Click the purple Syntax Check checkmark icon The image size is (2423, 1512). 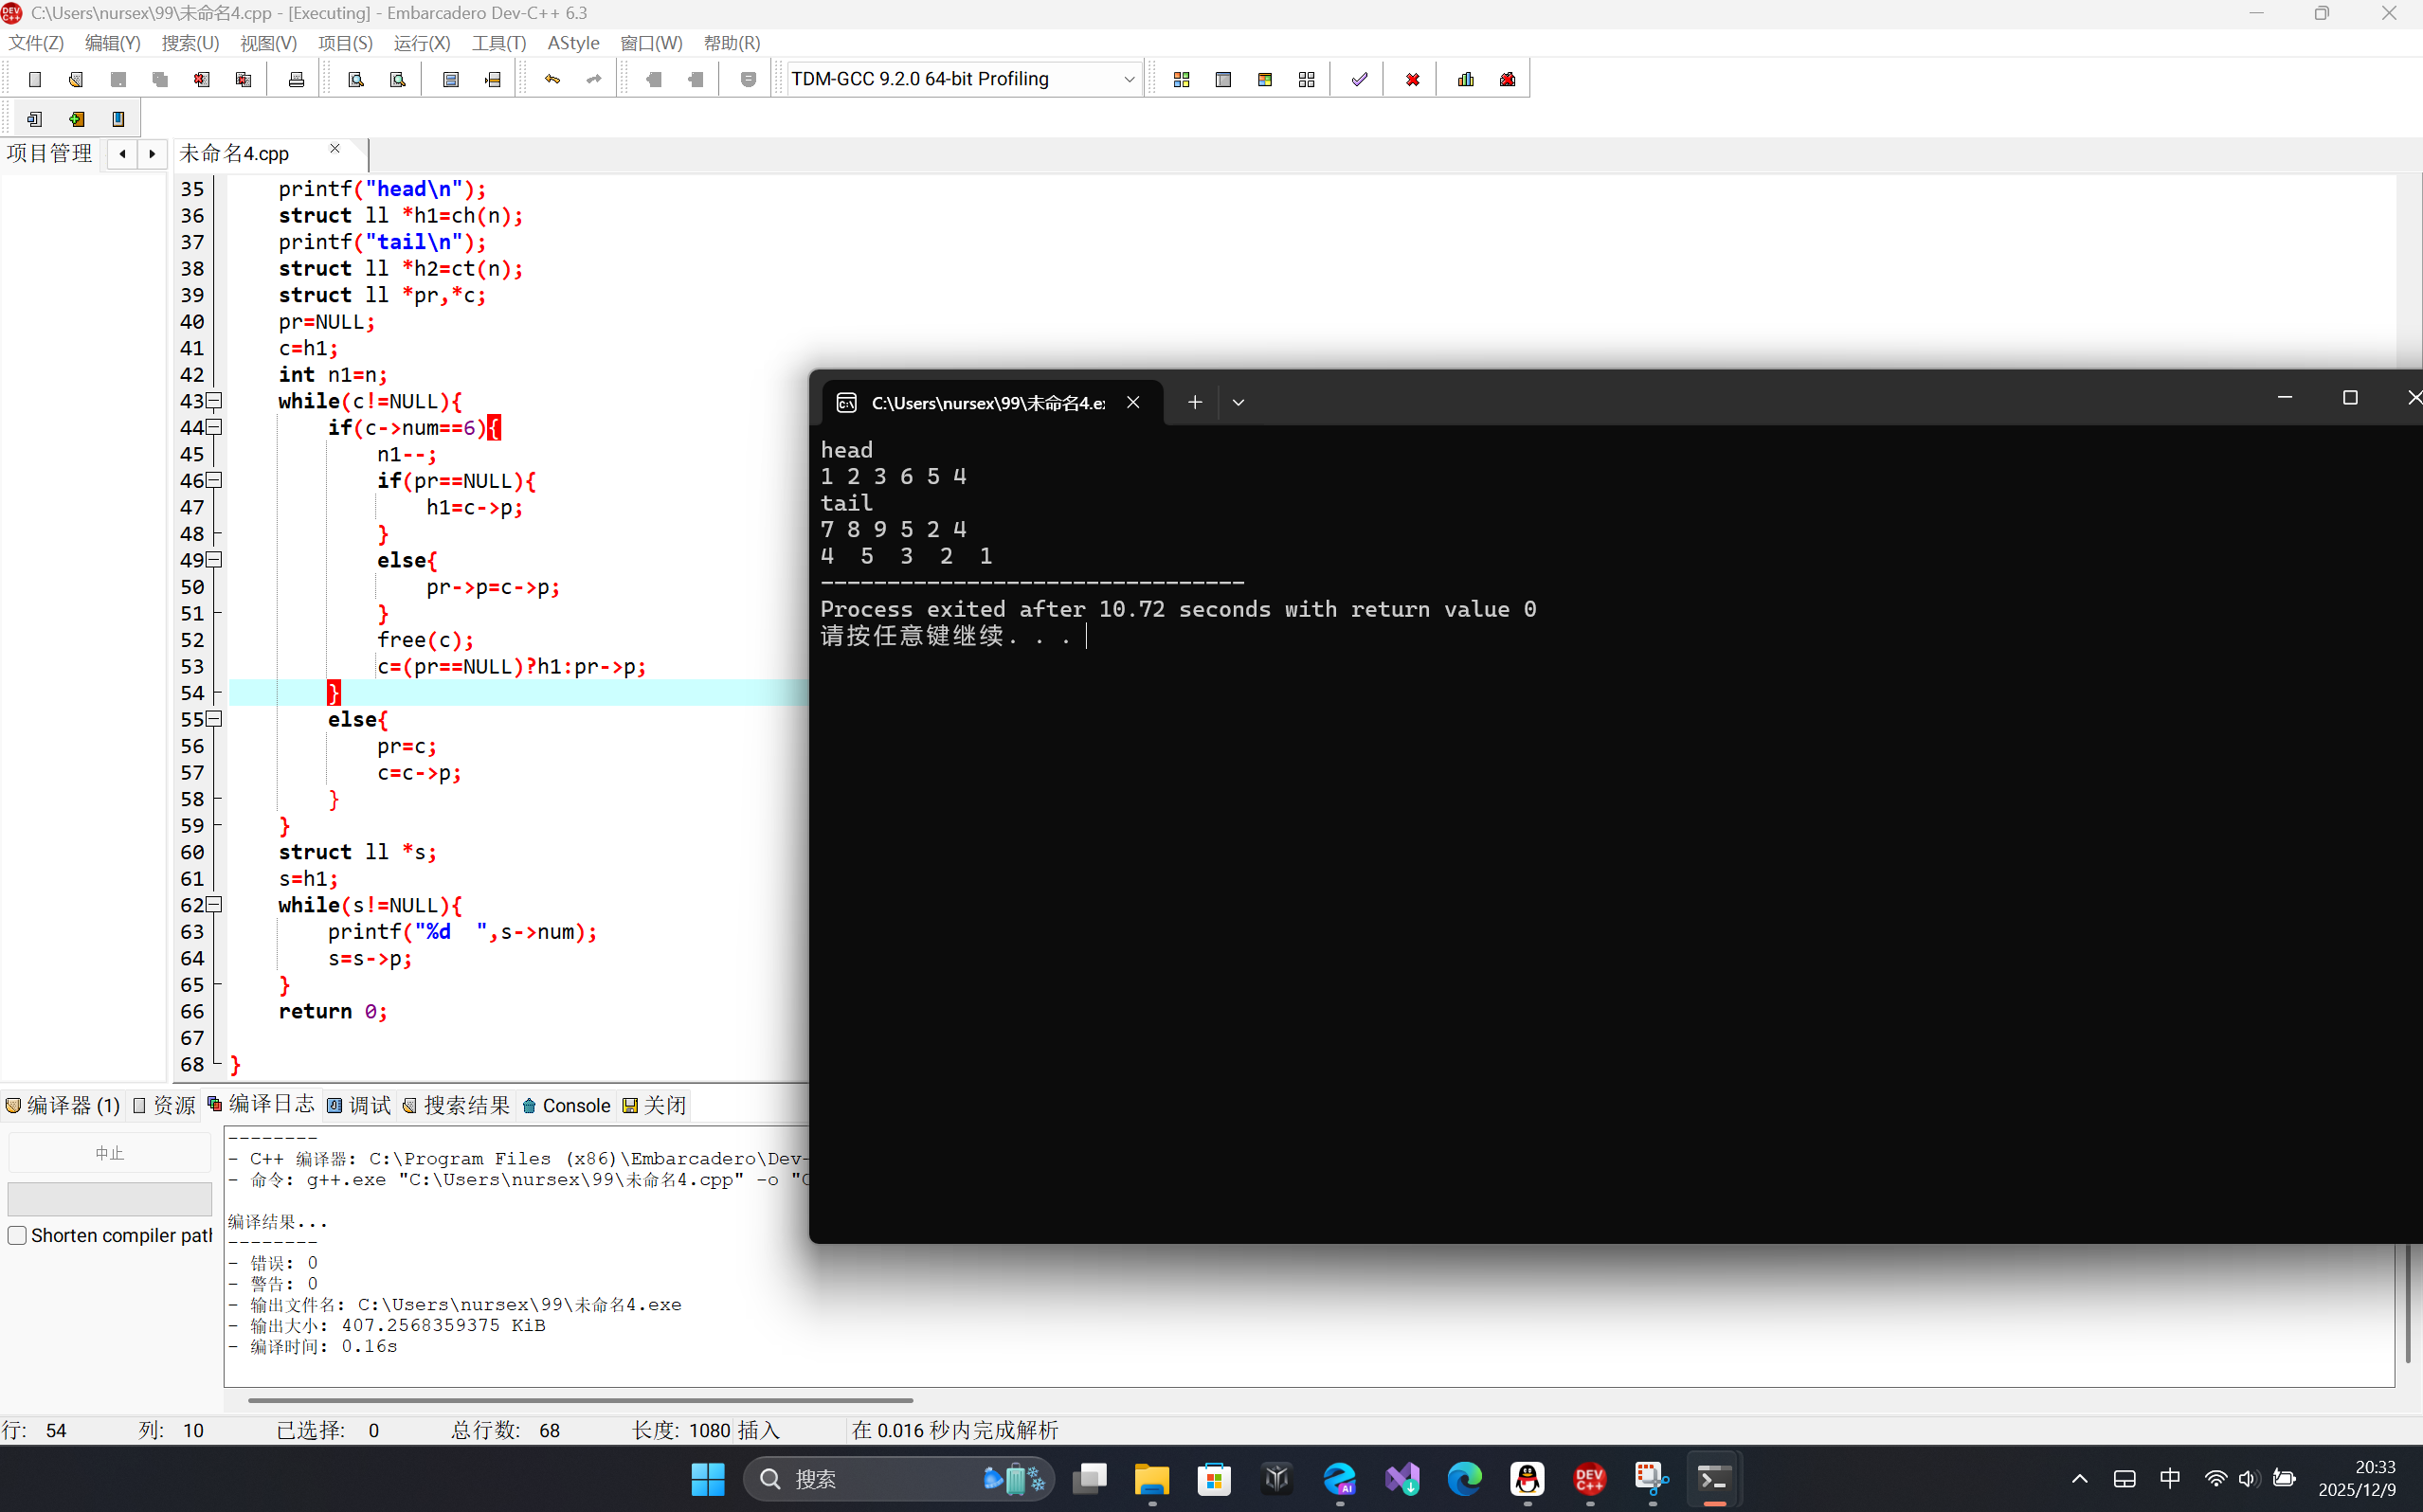tap(1359, 79)
